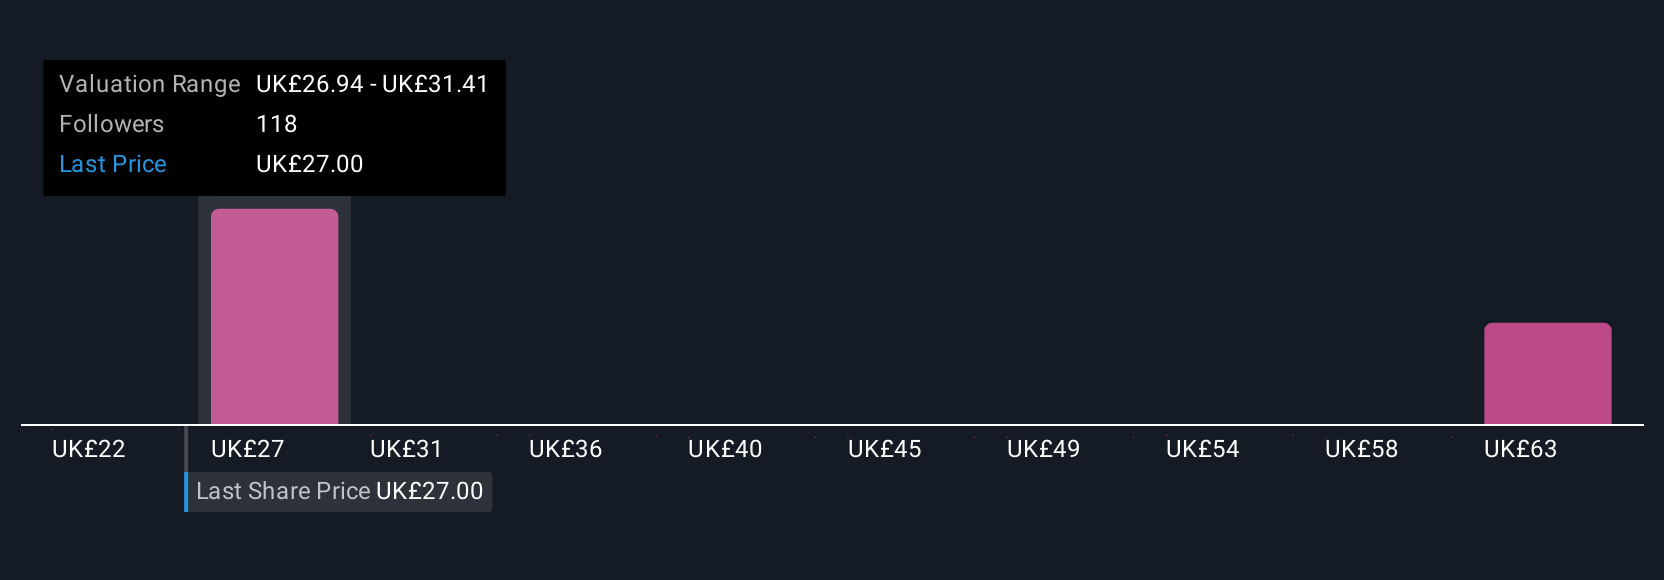Click the UK£45 axis label
The height and width of the screenshot is (580, 1664).
pyautogui.click(x=885, y=449)
